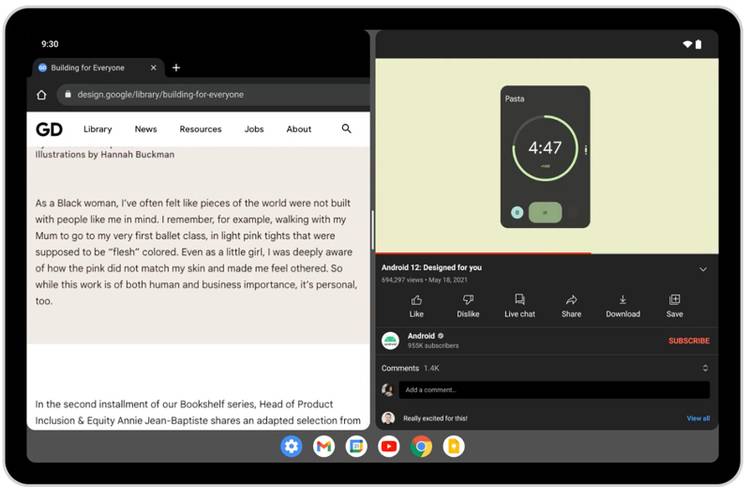This screenshot has height=501, width=750.
Task: Click the Add a comment field
Action: click(554, 390)
